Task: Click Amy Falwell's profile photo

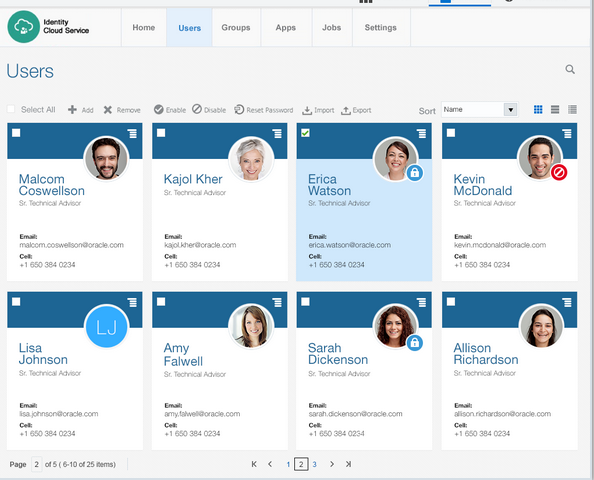Action: click(x=251, y=327)
